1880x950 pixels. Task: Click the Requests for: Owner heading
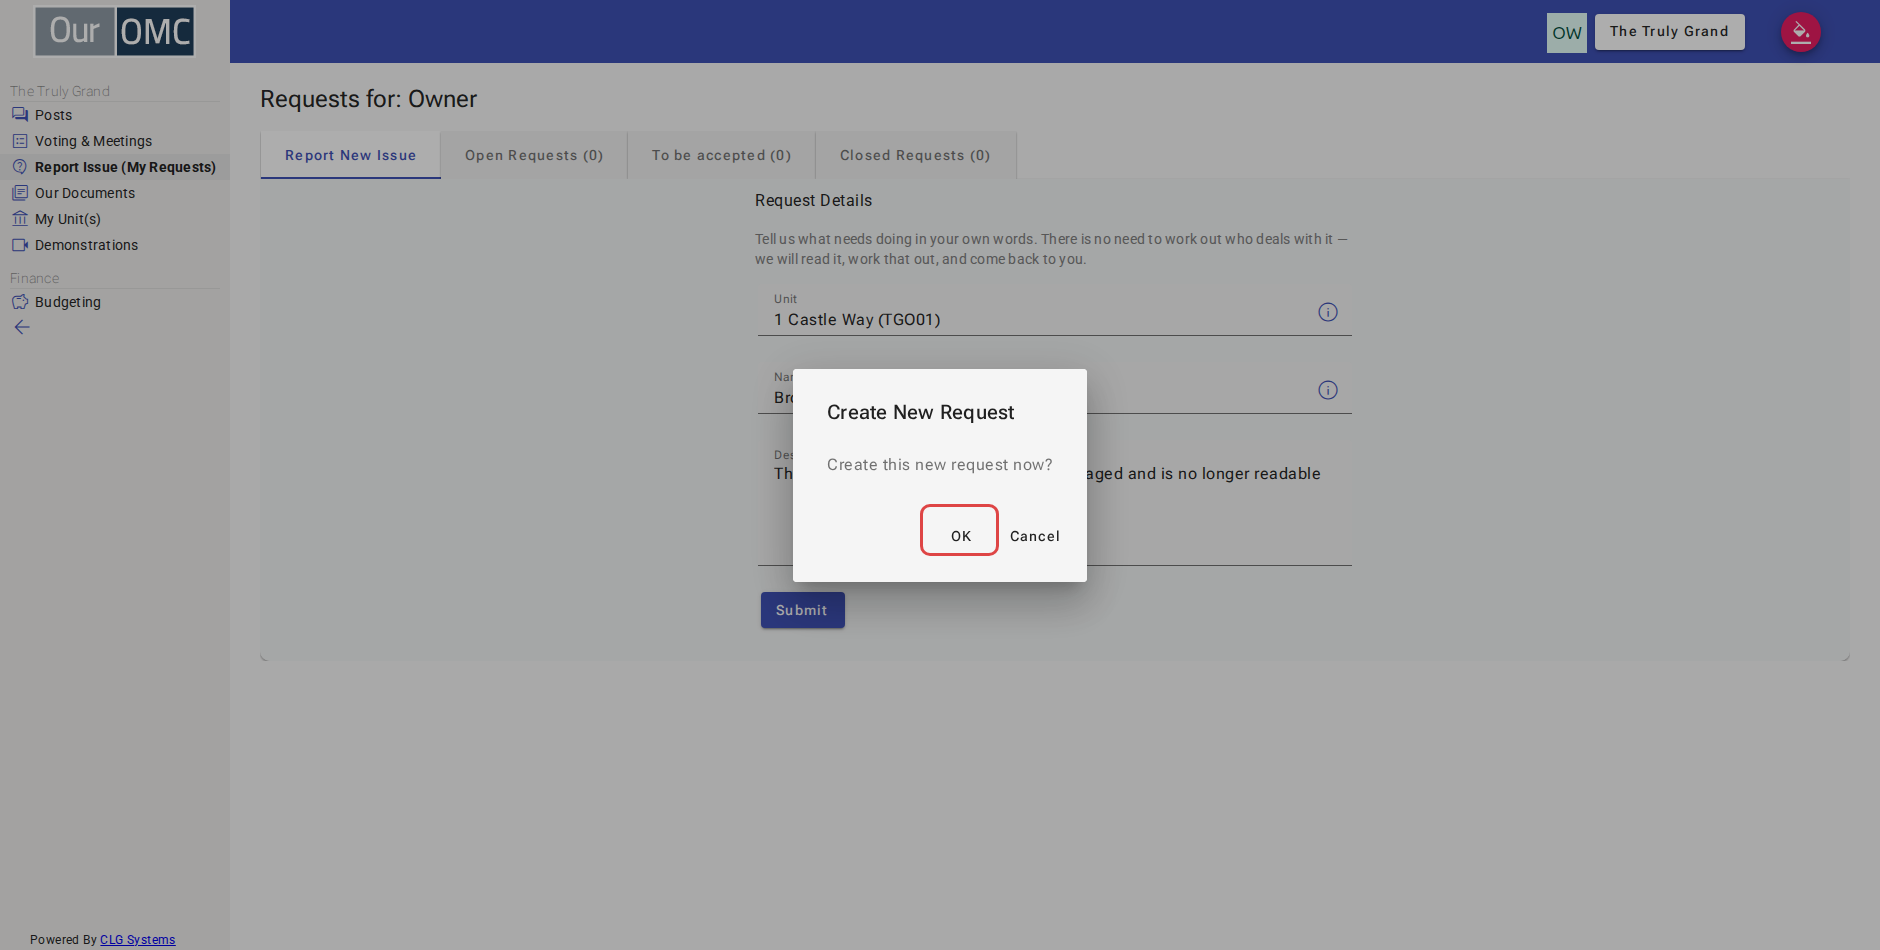pyautogui.click(x=368, y=99)
